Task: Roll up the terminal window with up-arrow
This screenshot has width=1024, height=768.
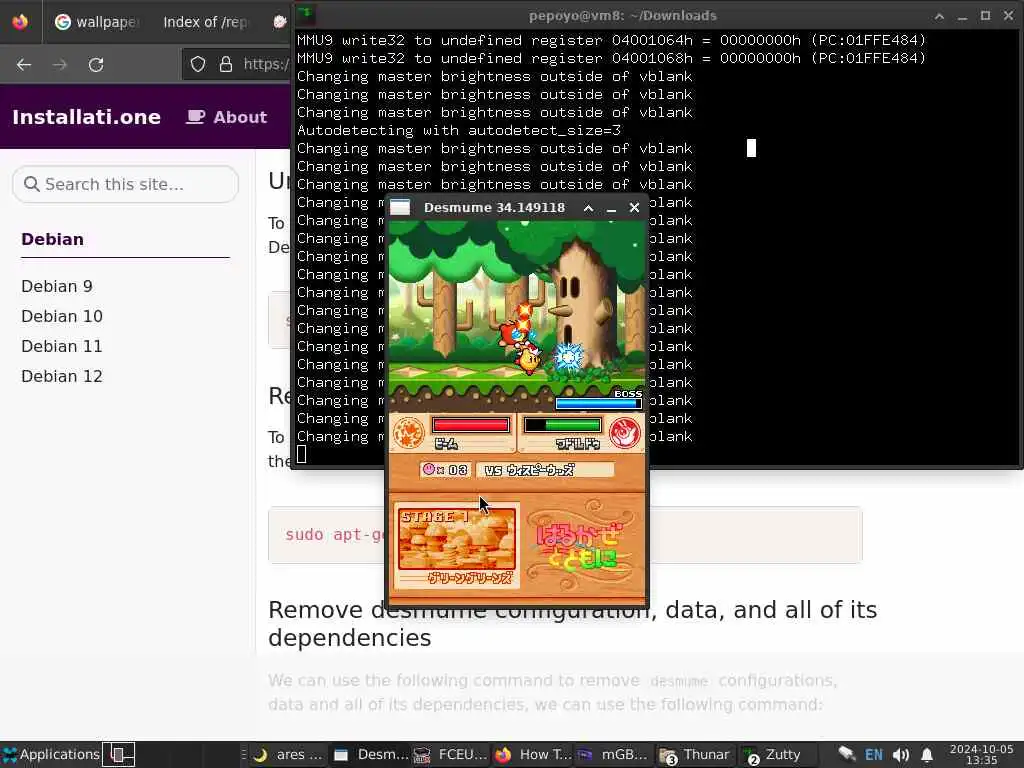Action: [x=939, y=16]
